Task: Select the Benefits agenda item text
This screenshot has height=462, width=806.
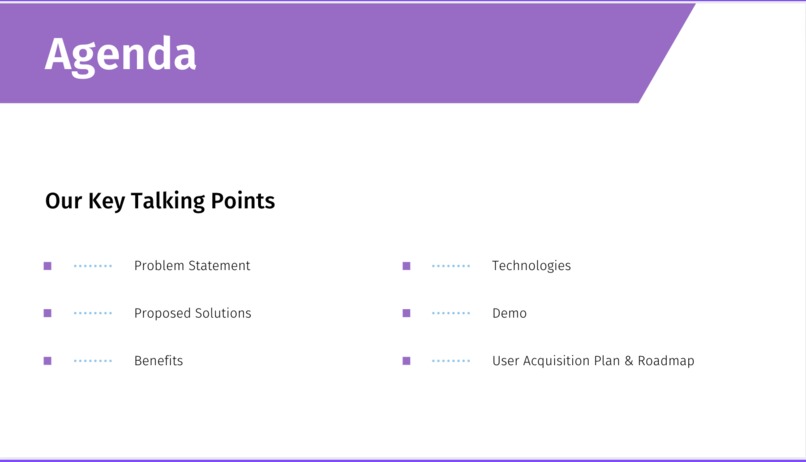Action: point(158,361)
